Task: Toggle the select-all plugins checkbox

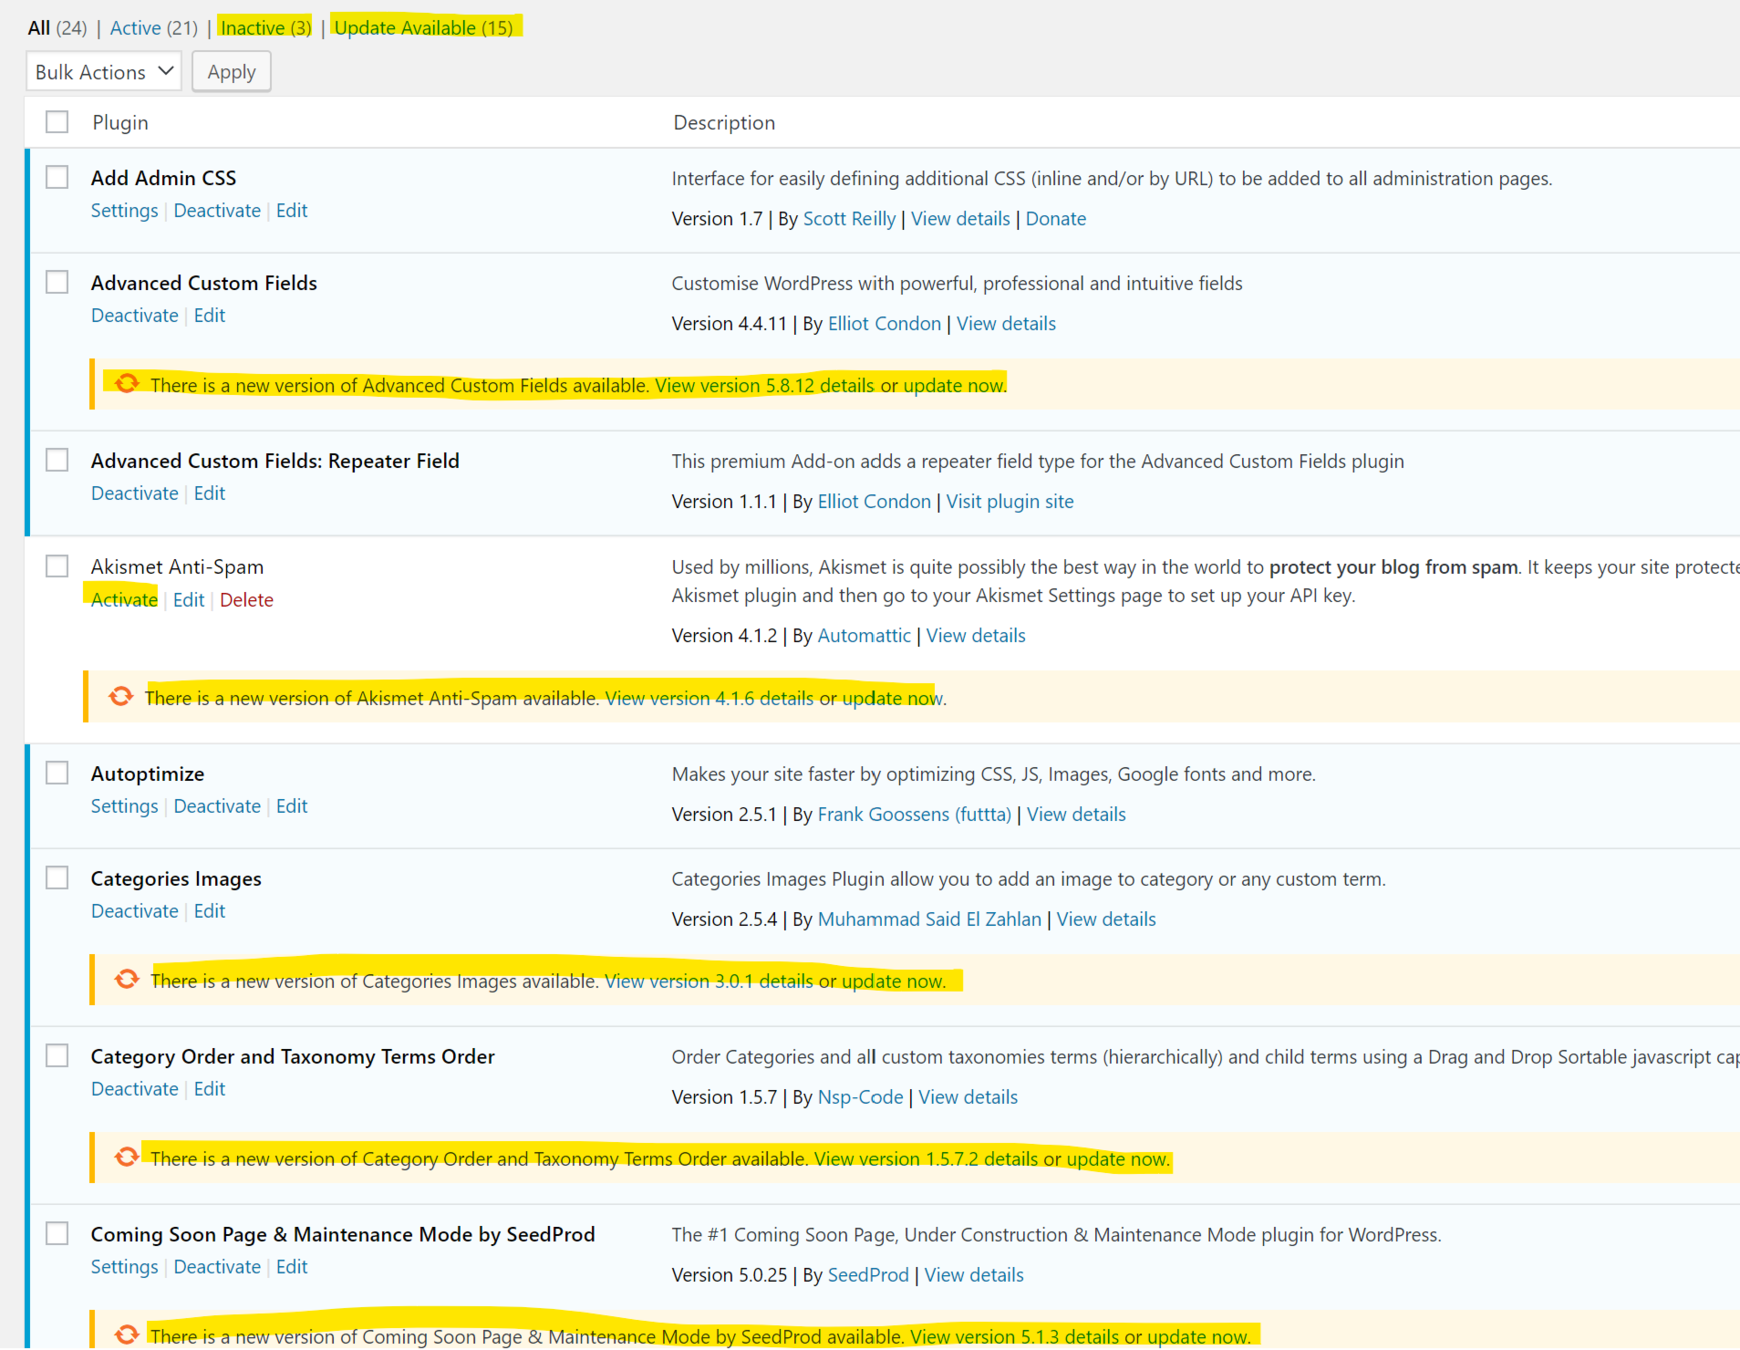Action: 57,122
